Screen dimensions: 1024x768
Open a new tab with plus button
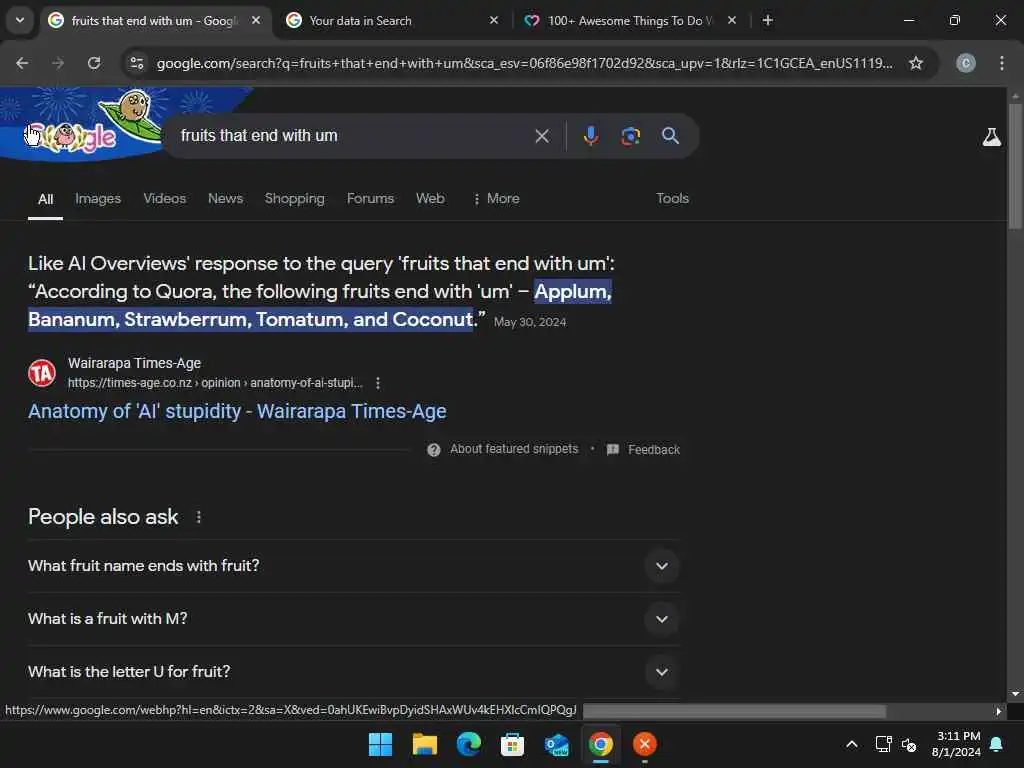[x=768, y=20]
